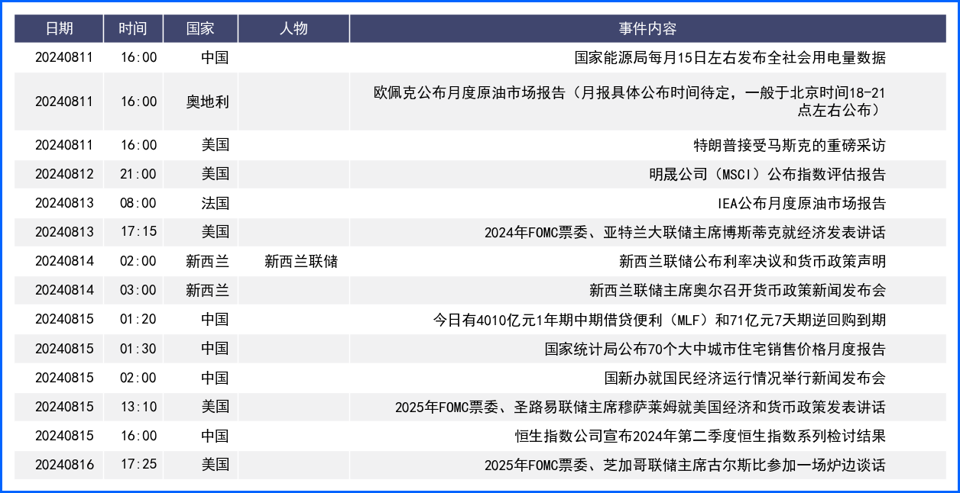Screen dimensions: 960x493
Task: Click 中国 in the 恒生指数 row
Action: coord(215,435)
